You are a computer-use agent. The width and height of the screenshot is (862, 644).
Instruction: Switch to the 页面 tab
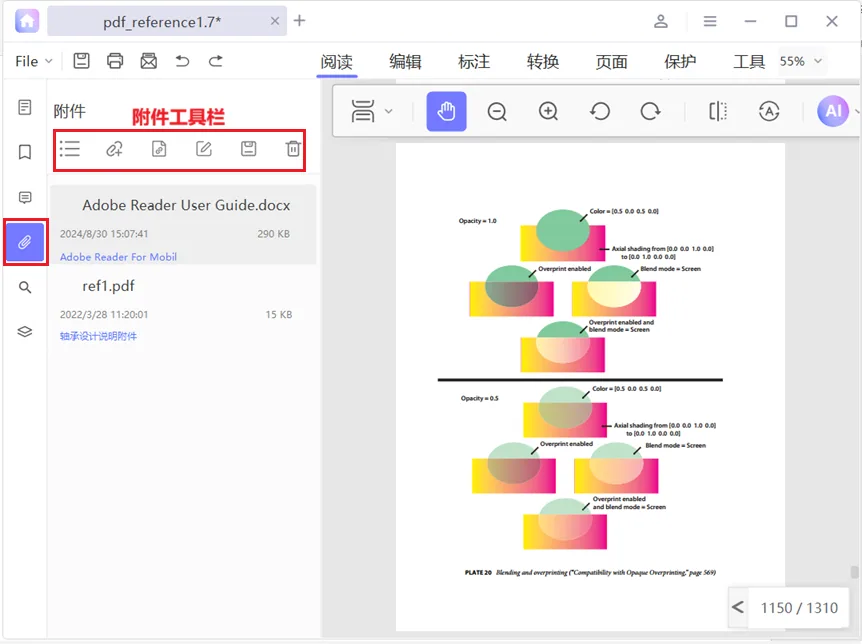611,62
